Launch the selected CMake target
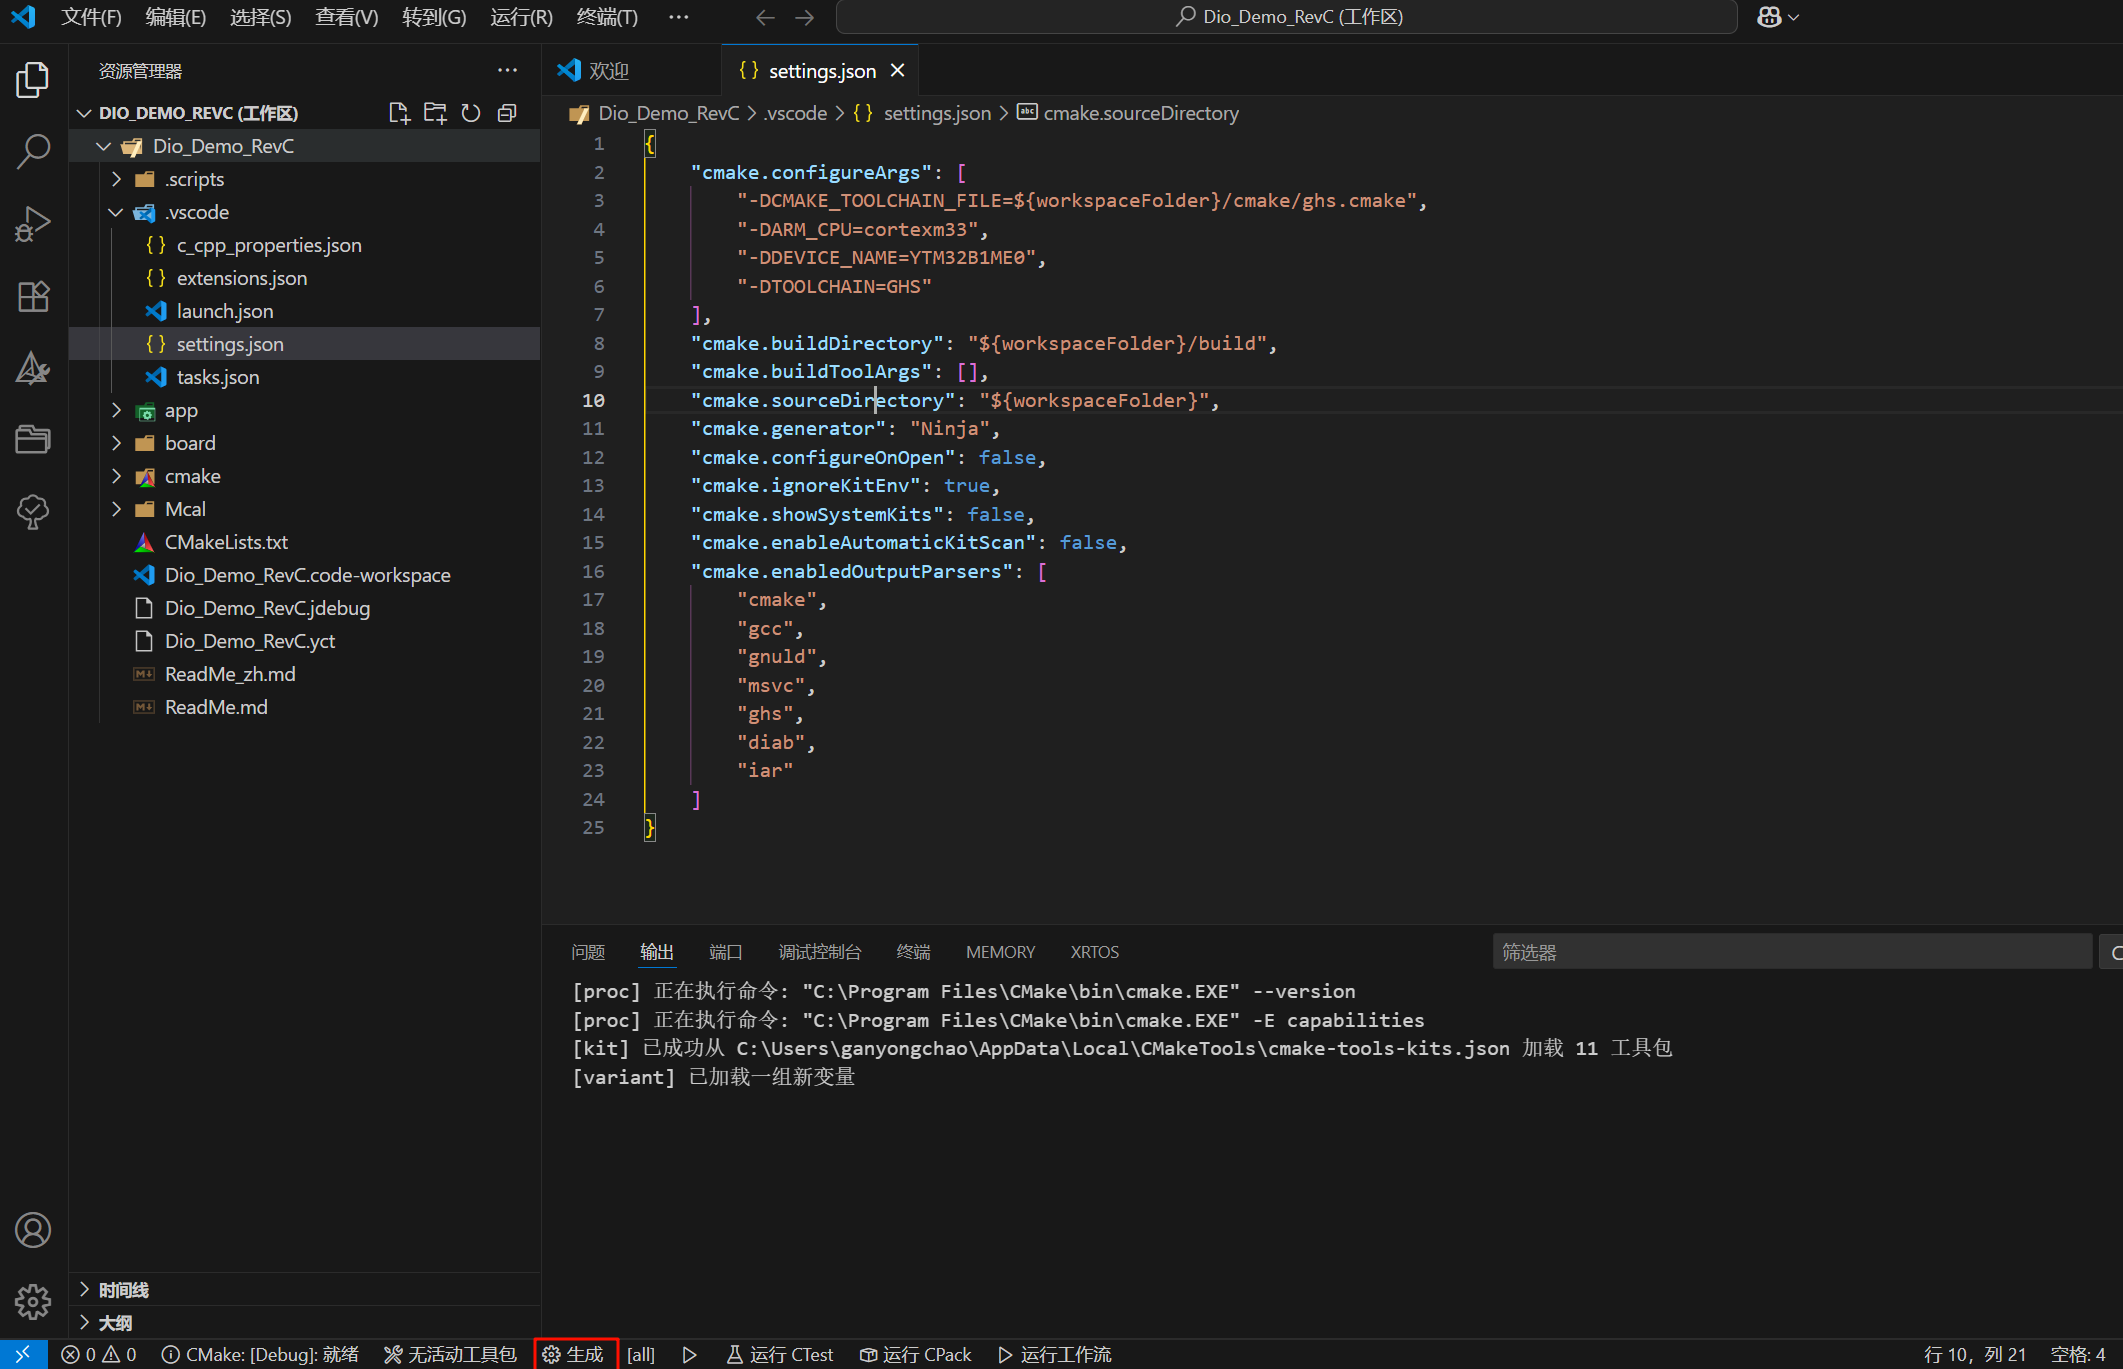Image resolution: width=2123 pixels, height=1369 pixels. pos(690,1354)
